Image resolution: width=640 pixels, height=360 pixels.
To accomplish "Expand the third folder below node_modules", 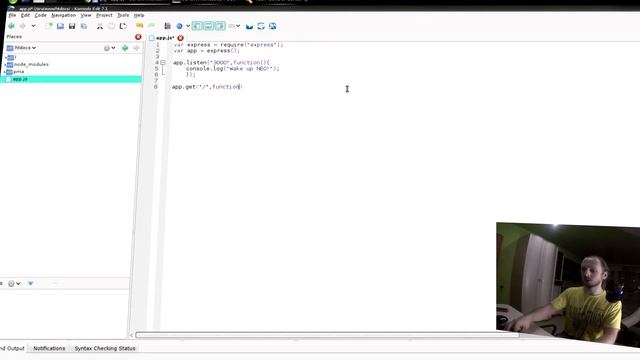I will pos(5,72).
